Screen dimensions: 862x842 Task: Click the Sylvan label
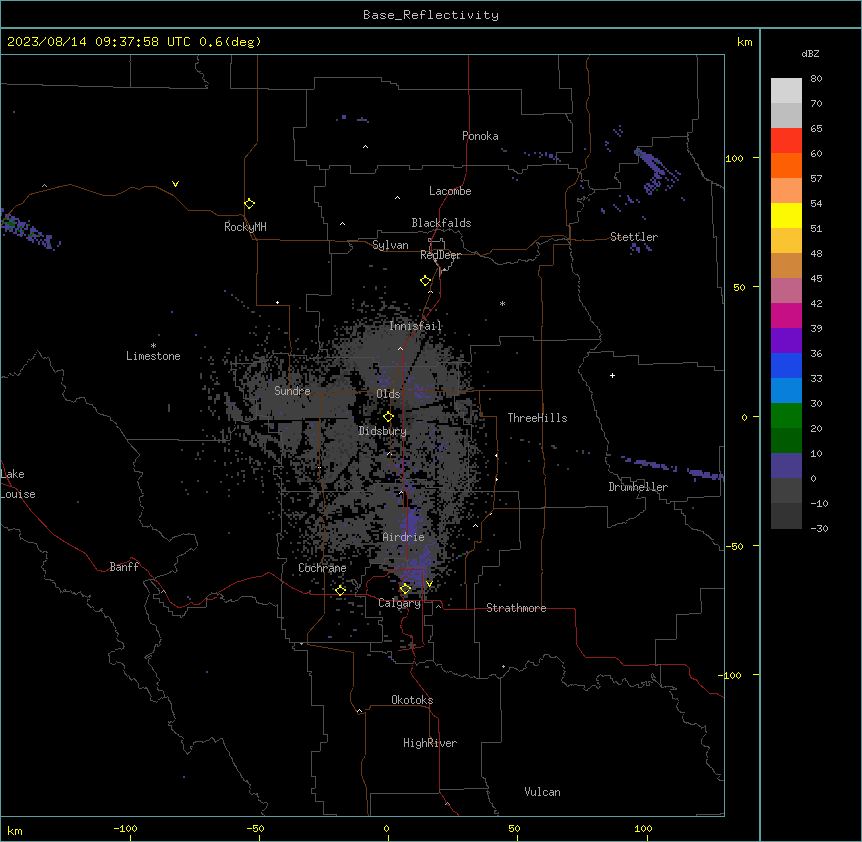coord(390,245)
